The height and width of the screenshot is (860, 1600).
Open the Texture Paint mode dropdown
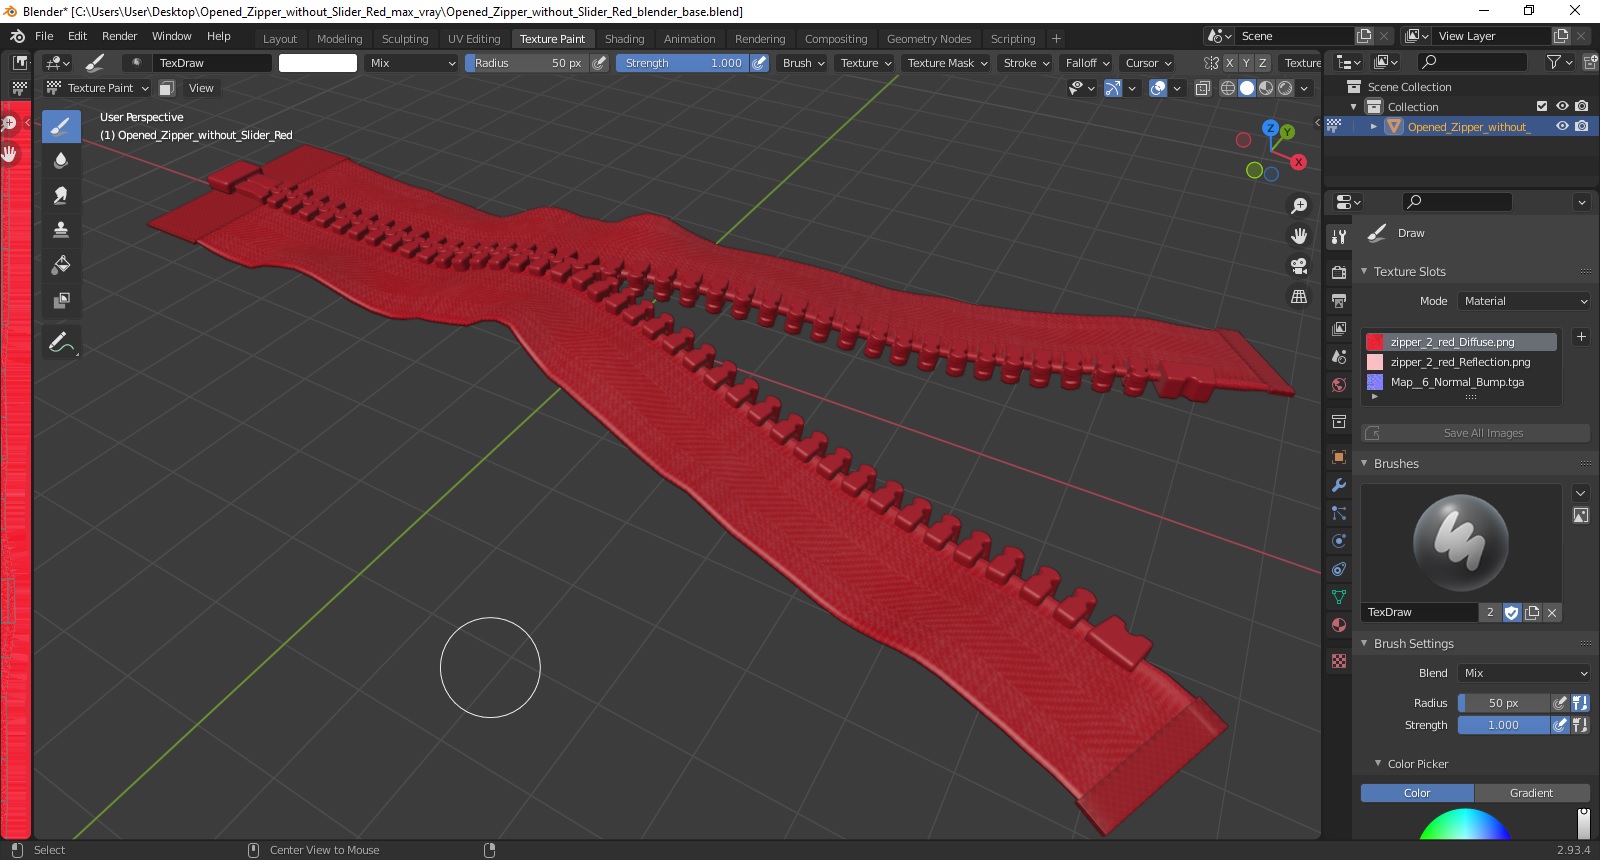[x=97, y=88]
